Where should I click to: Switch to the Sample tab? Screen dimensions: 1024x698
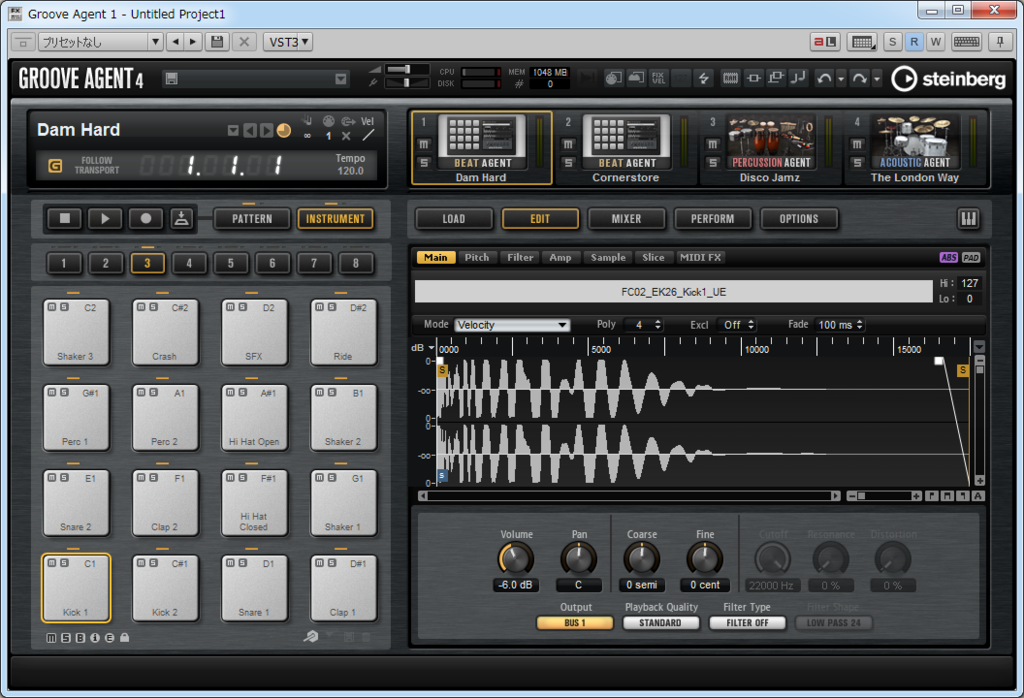click(608, 257)
